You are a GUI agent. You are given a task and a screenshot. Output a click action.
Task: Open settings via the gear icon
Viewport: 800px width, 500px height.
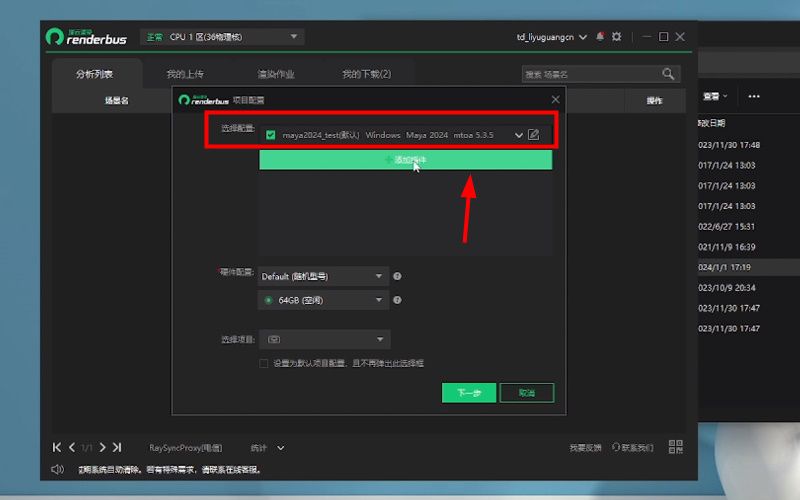(617, 37)
